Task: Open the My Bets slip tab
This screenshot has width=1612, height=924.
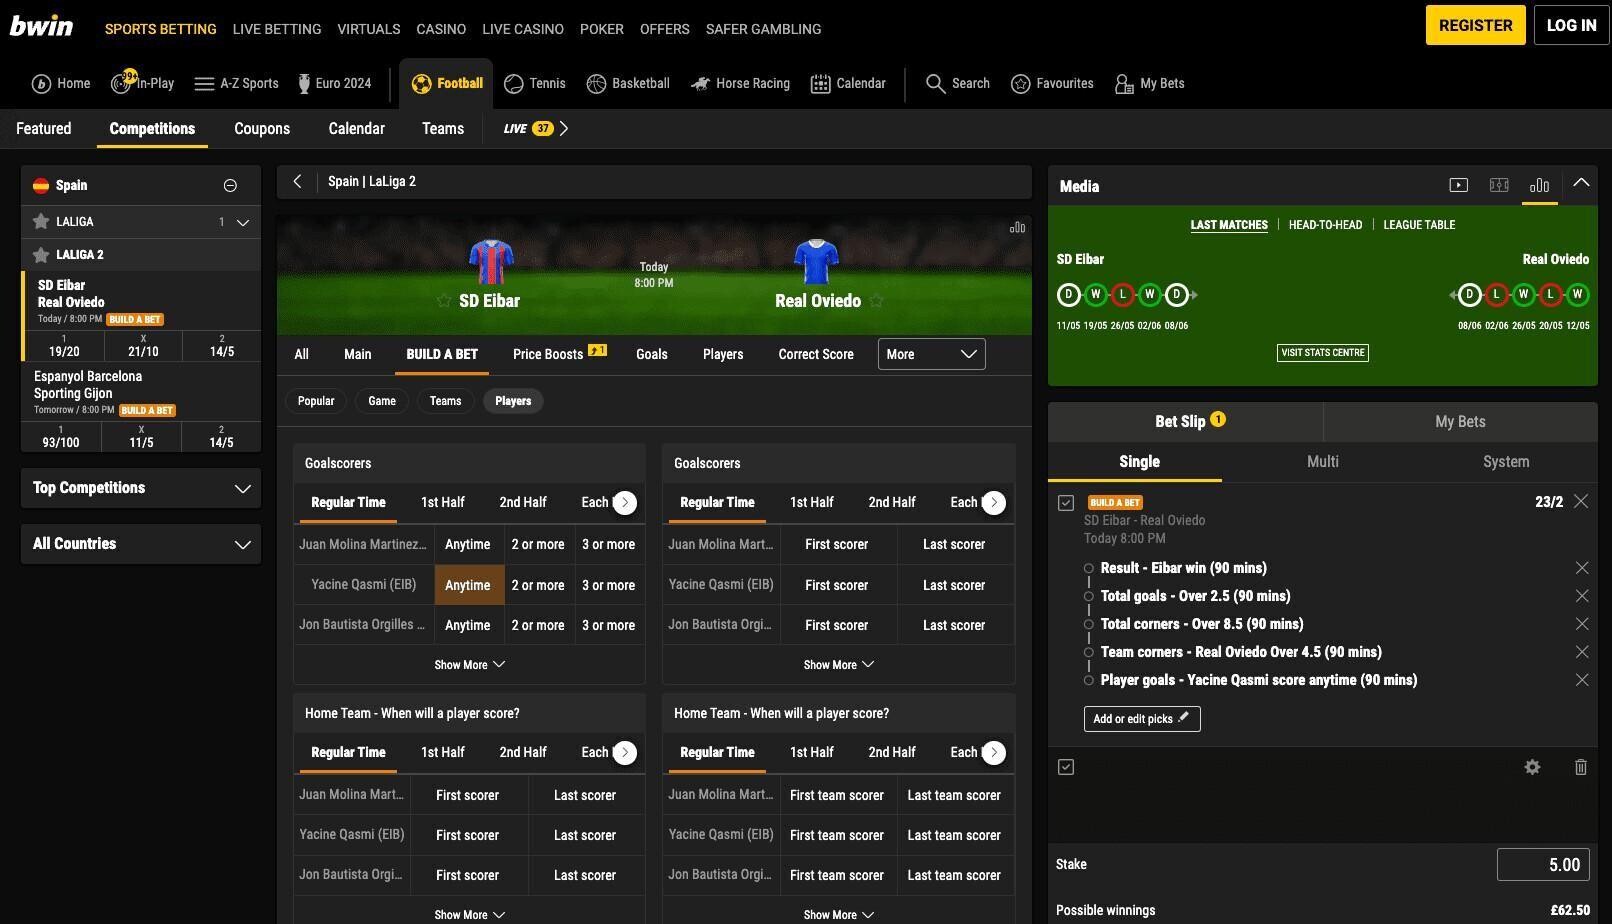Action: pos(1460,422)
